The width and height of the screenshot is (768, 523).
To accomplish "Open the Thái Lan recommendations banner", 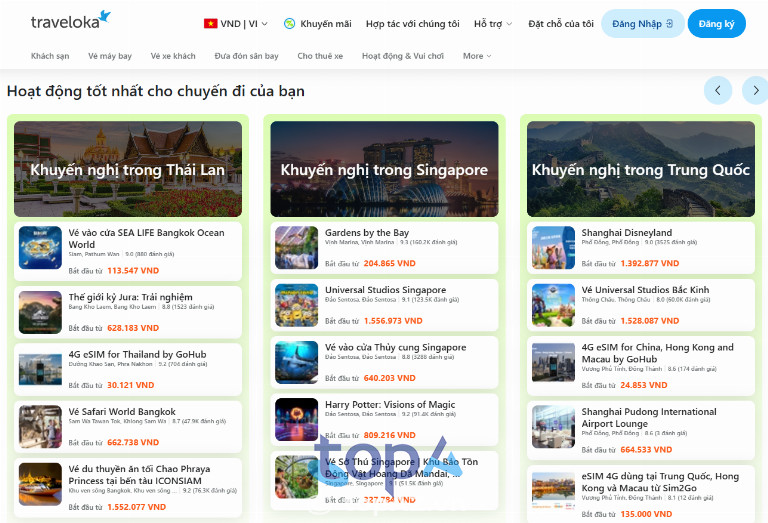I will pos(128,169).
